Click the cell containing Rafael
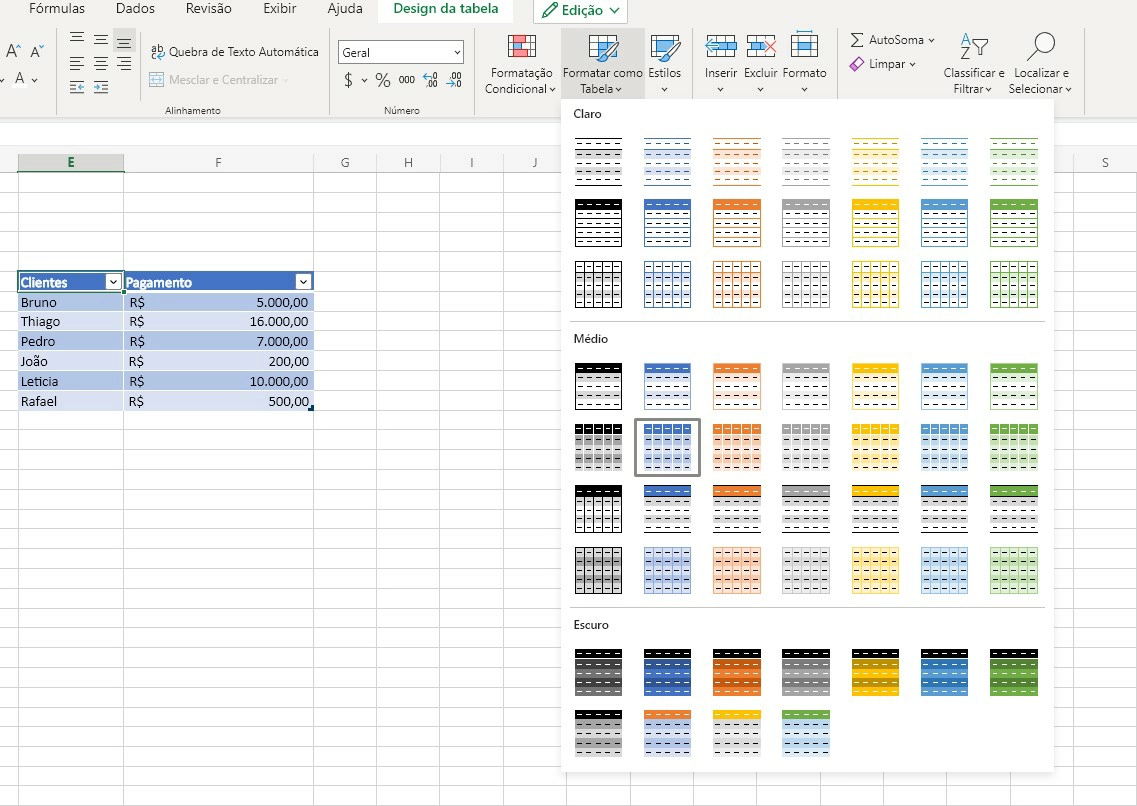The width and height of the screenshot is (1137, 806). 71,402
